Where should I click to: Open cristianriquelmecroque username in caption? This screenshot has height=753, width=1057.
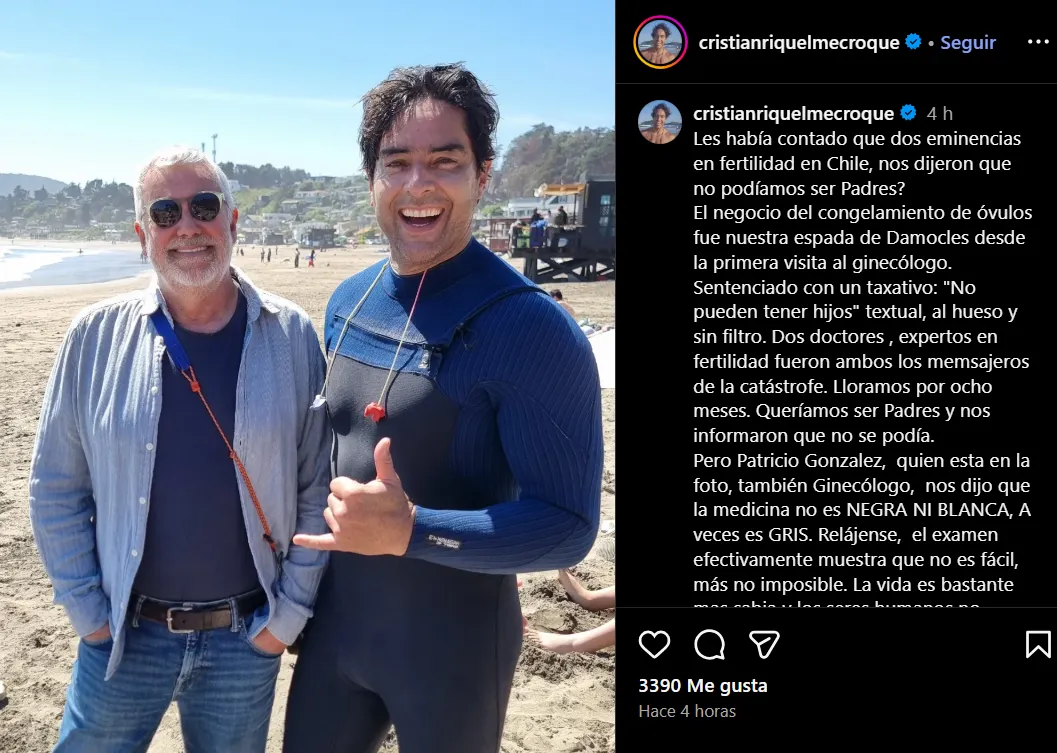point(793,113)
